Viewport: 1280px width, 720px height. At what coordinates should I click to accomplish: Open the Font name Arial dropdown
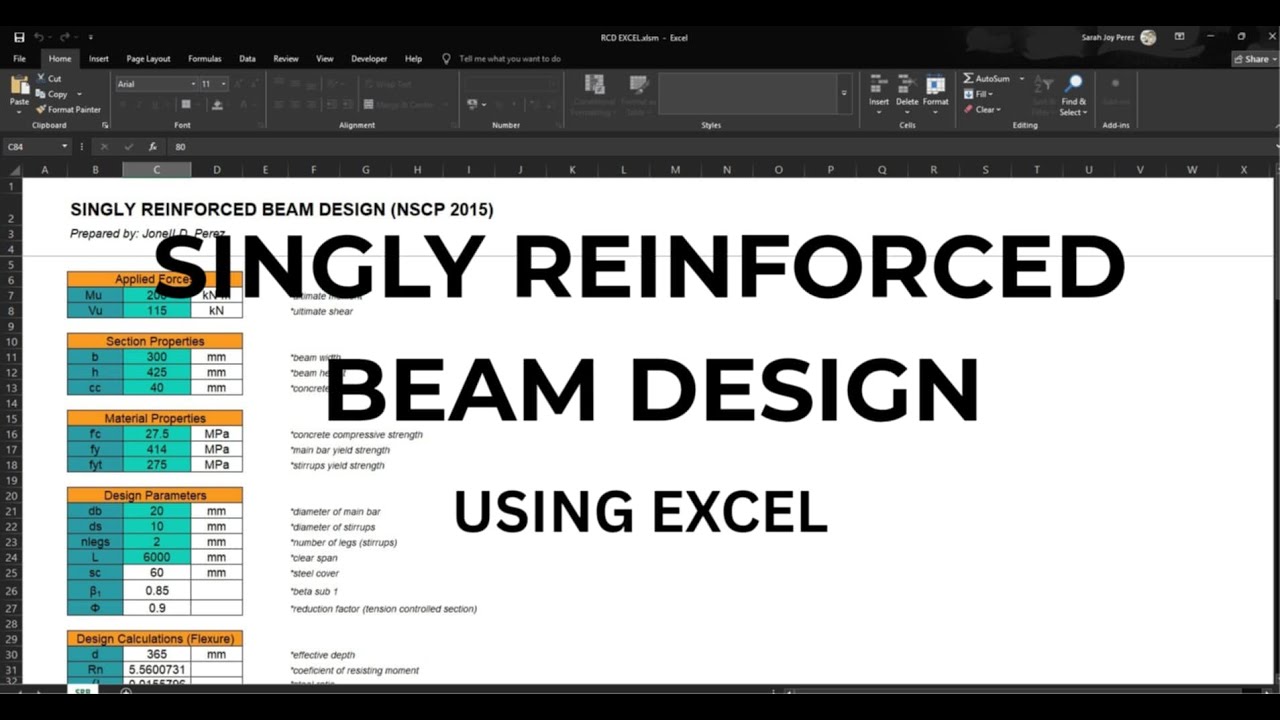193,84
